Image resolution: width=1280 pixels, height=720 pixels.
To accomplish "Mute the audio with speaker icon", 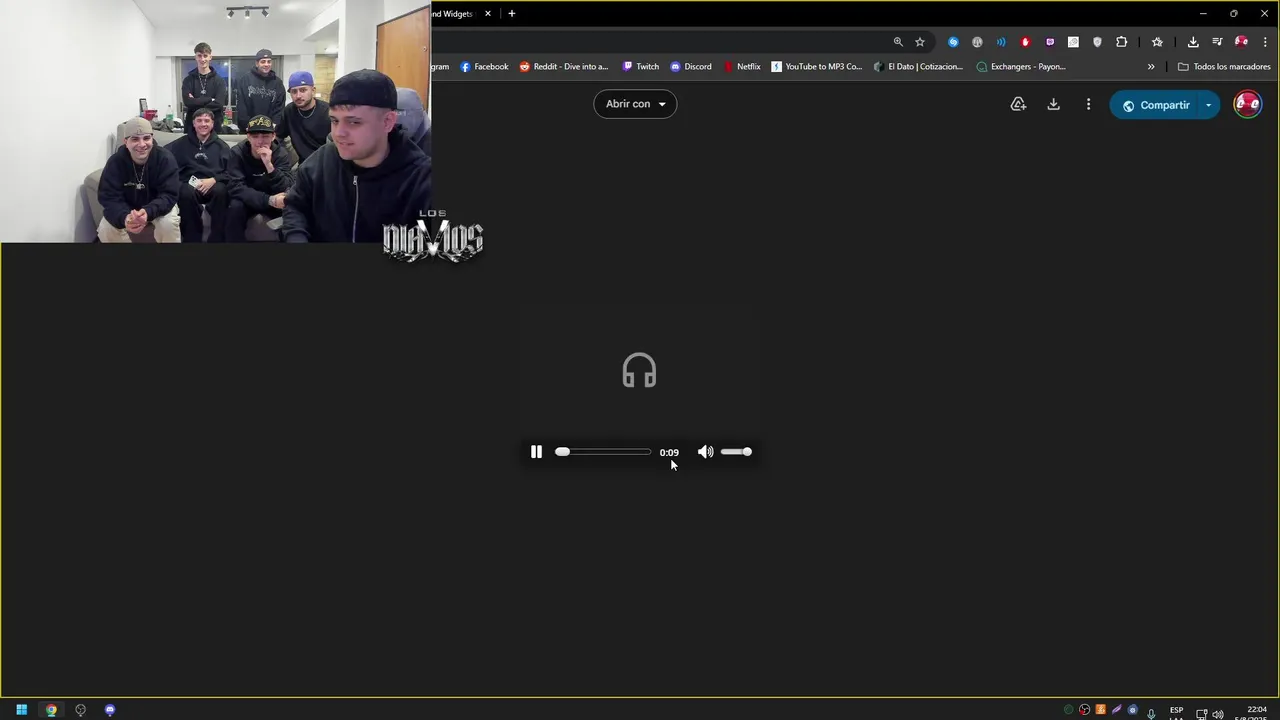I will 706,452.
